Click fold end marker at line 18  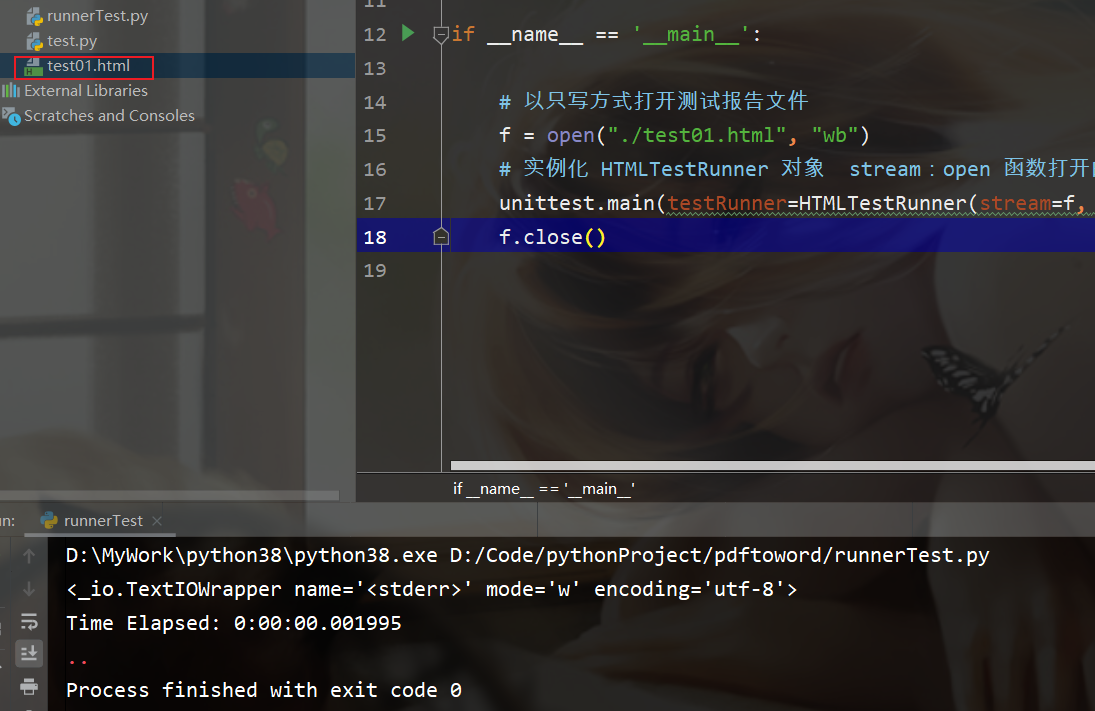(441, 237)
